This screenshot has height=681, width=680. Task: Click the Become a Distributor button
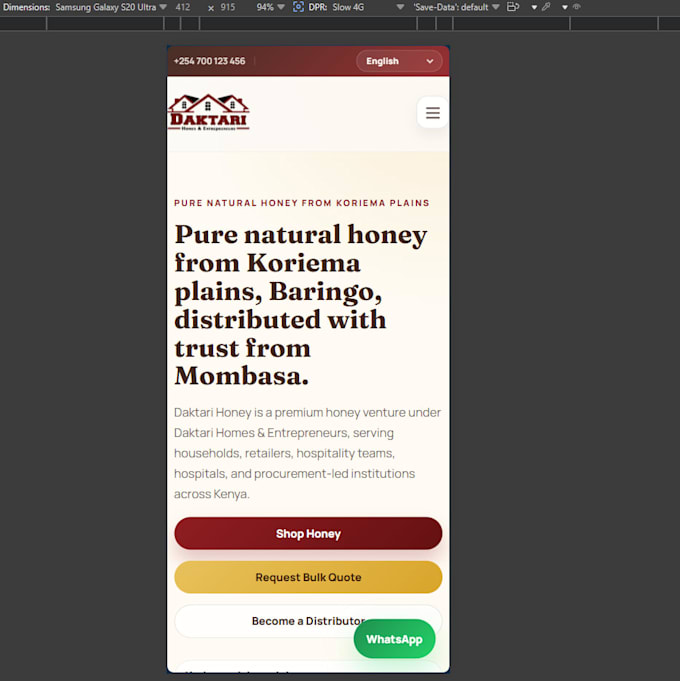(308, 621)
